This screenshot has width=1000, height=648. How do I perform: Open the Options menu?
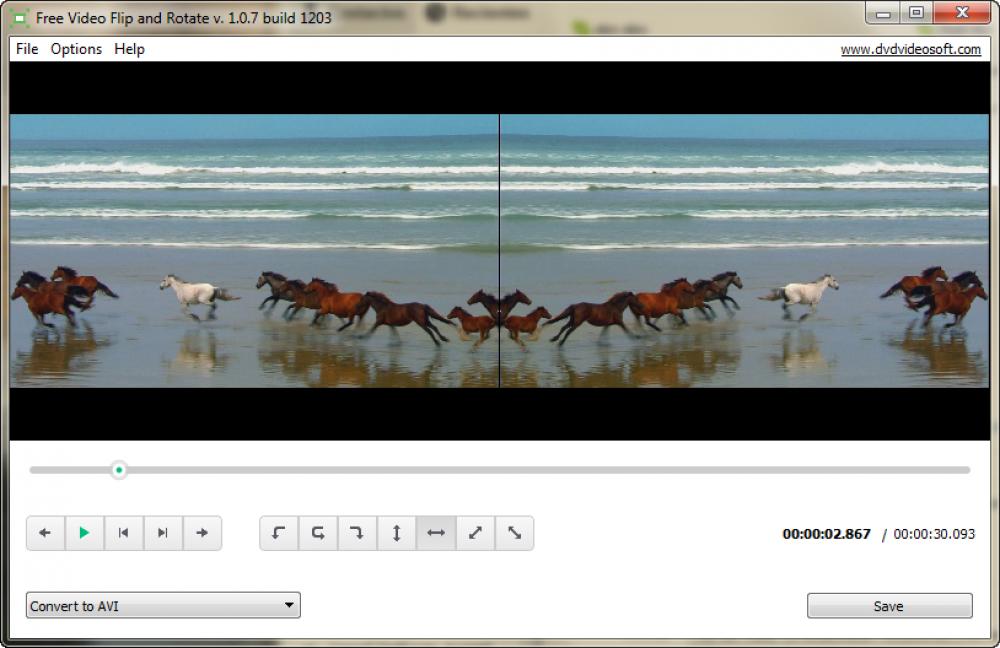click(x=76, y=49)
